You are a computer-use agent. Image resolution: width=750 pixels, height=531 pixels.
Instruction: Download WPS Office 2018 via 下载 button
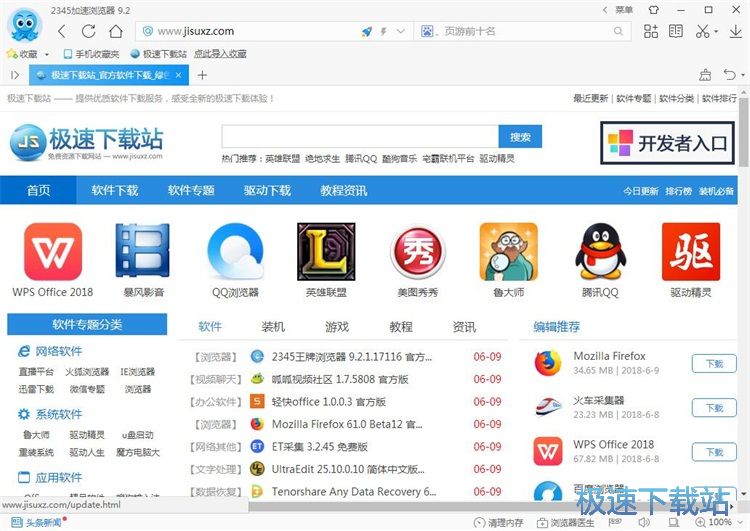coord(714,452)
